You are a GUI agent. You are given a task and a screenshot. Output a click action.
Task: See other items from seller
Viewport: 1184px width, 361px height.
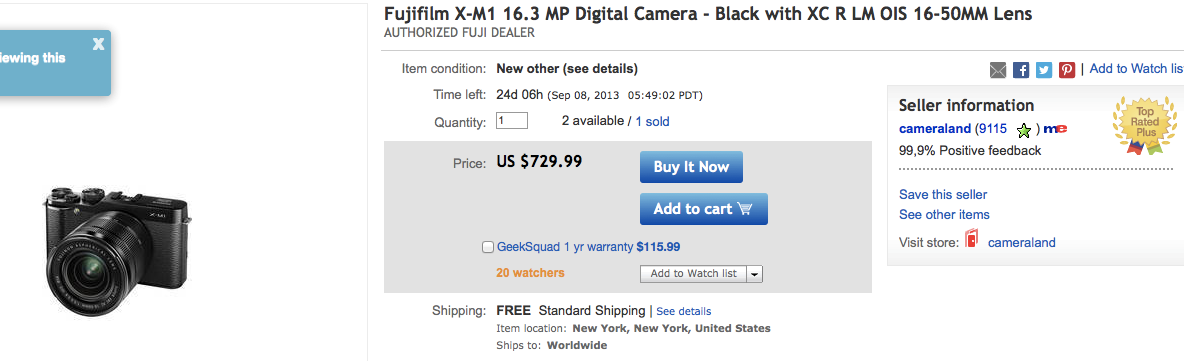(944, 214)
